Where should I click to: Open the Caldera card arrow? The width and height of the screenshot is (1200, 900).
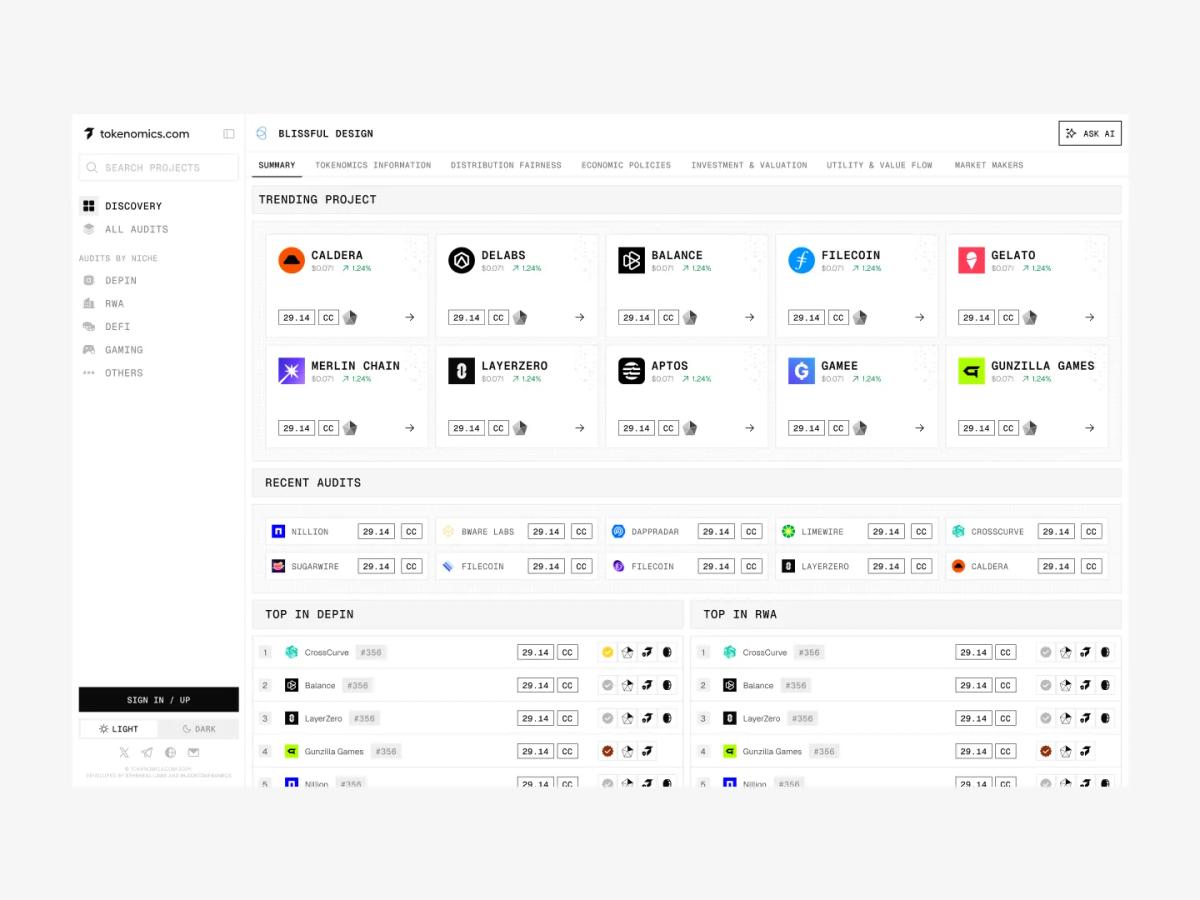pyautogui.click(x=410, y=318)
